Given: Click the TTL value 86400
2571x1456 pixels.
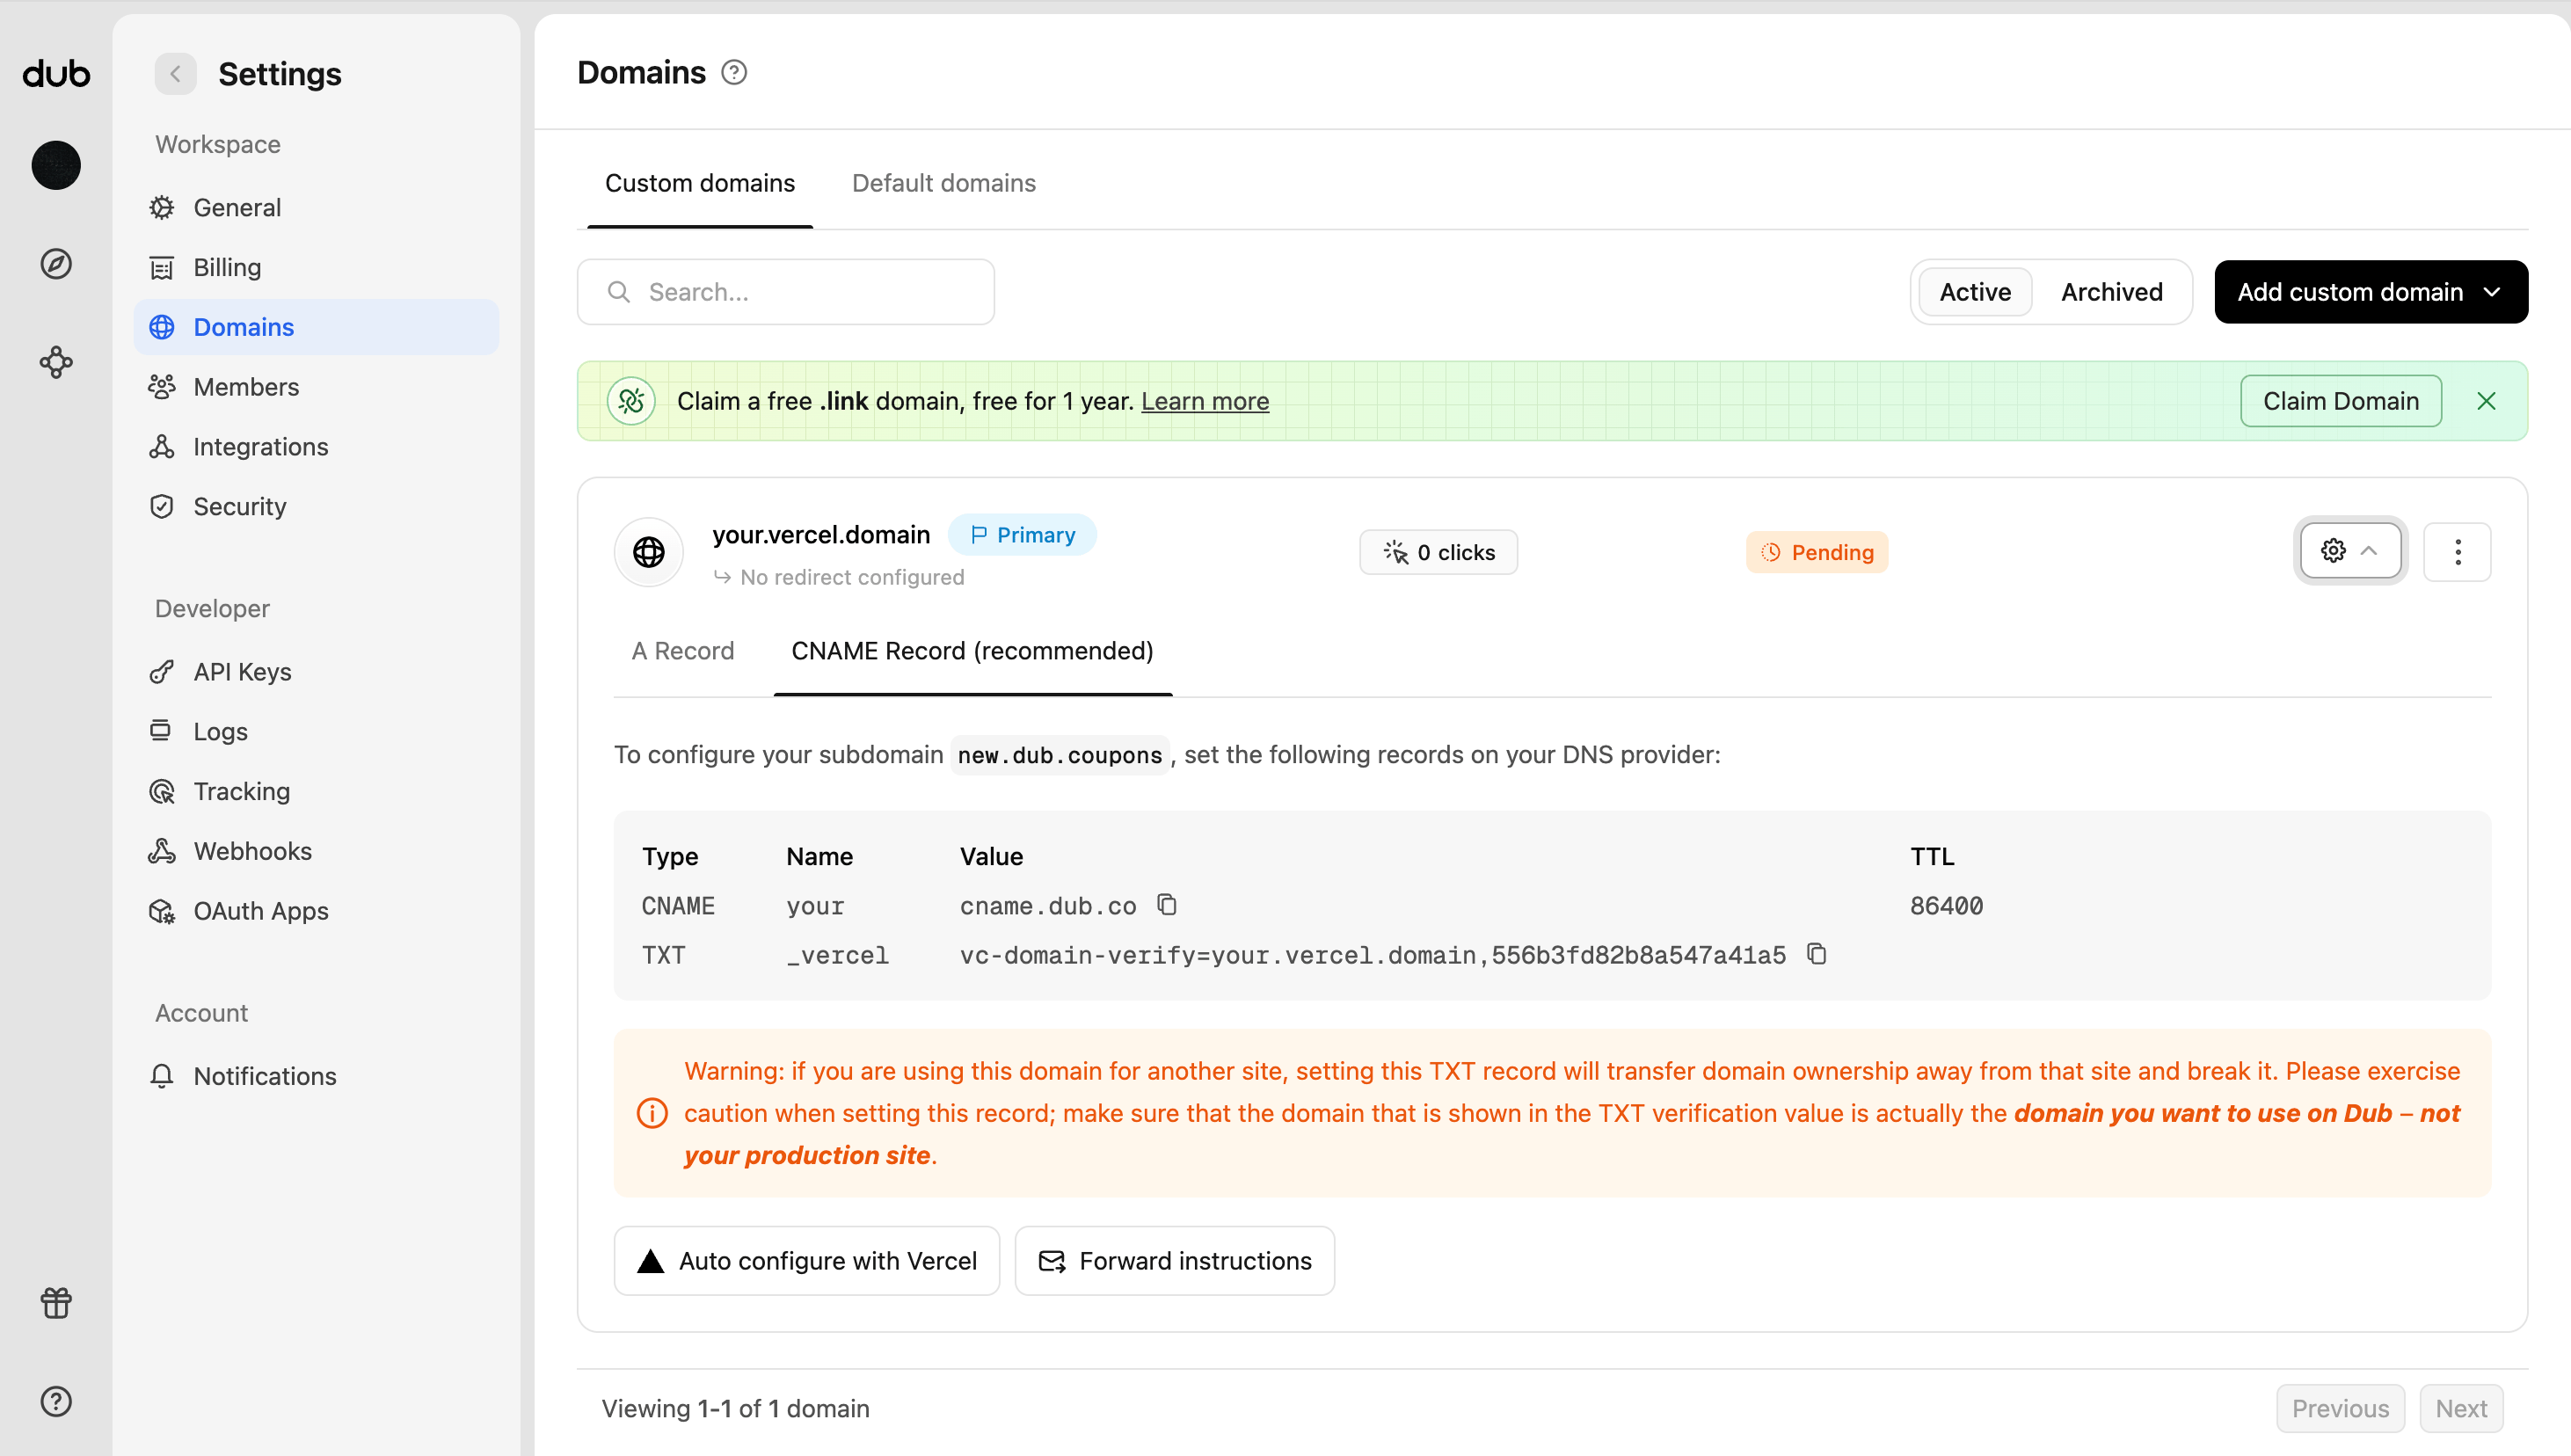Looking at the screenshot, I should click(x=1946, y=906).
